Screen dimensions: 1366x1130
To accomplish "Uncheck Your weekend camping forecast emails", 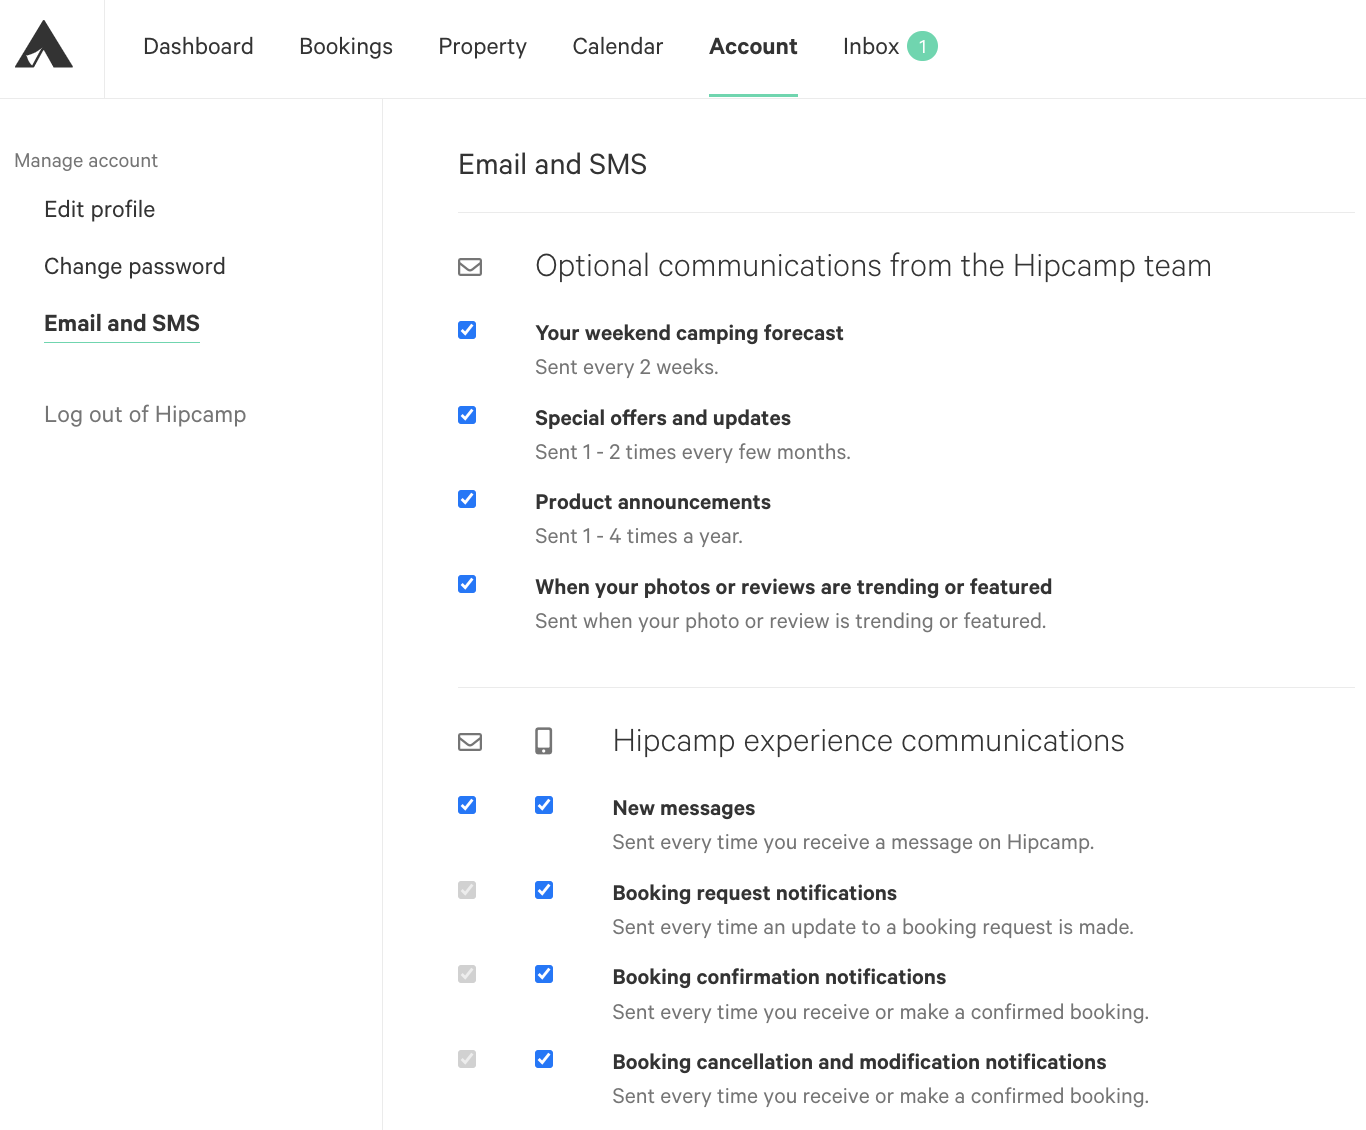I will [467, 330].
